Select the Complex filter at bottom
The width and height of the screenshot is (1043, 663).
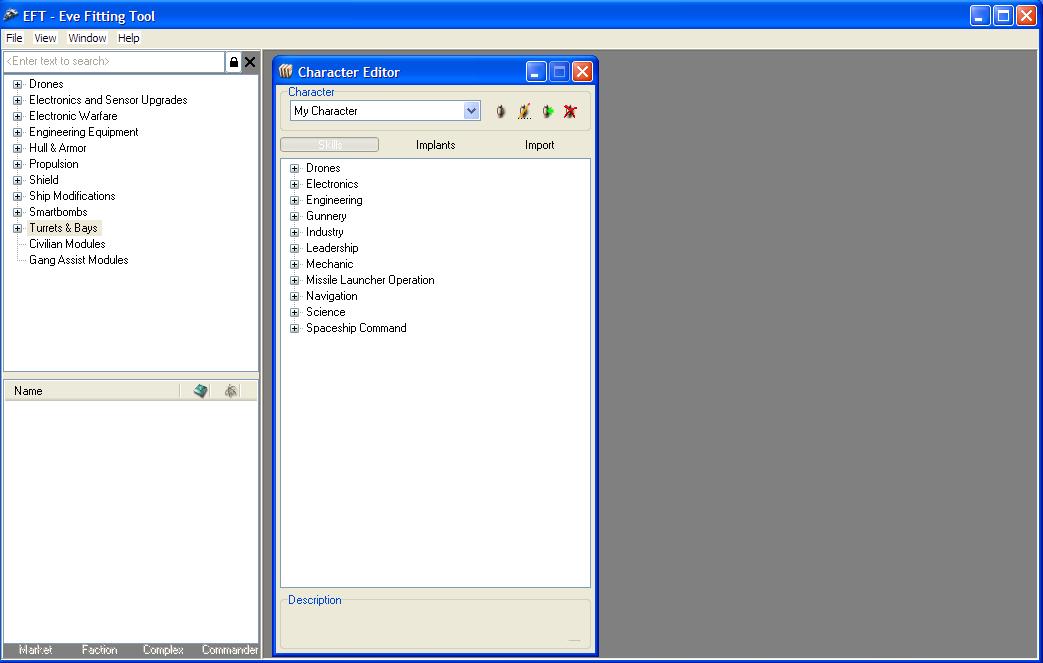[163, 650]
